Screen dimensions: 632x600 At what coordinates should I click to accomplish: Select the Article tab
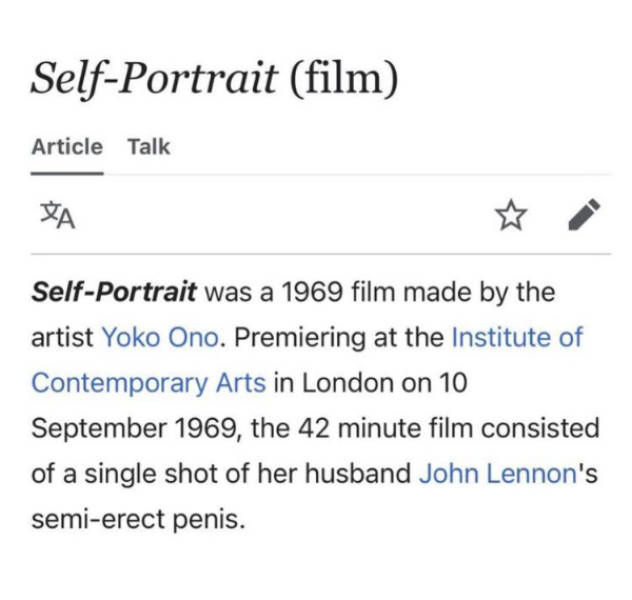point(67,147)
